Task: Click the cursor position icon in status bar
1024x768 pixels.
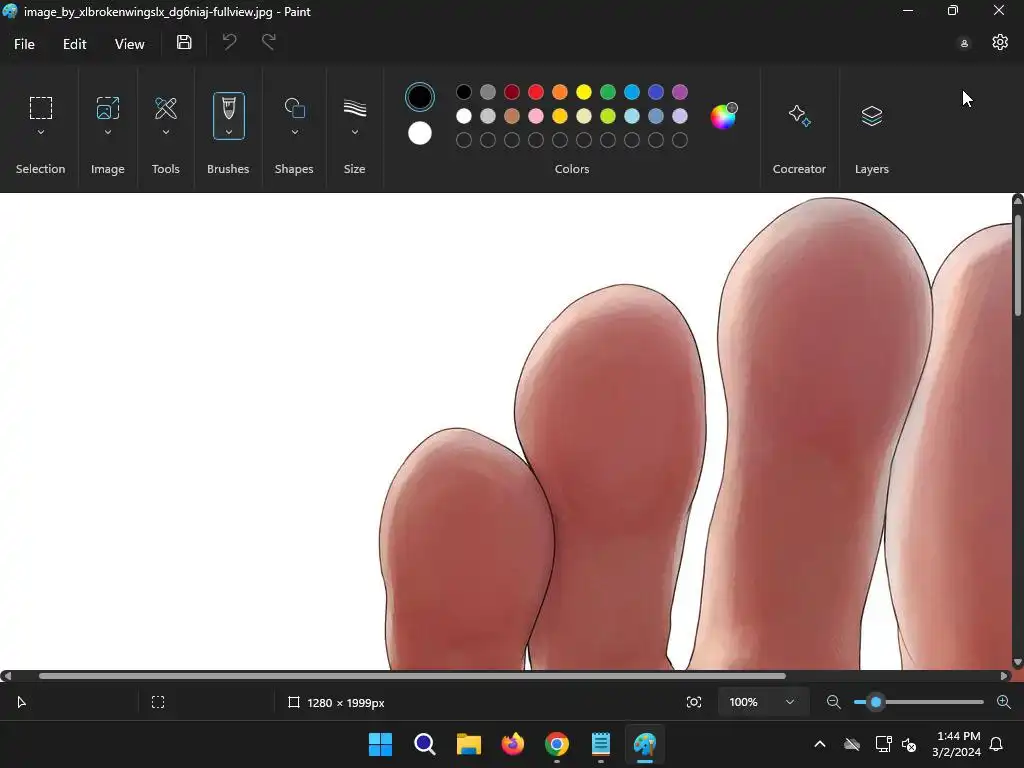Action: [22, 702]
